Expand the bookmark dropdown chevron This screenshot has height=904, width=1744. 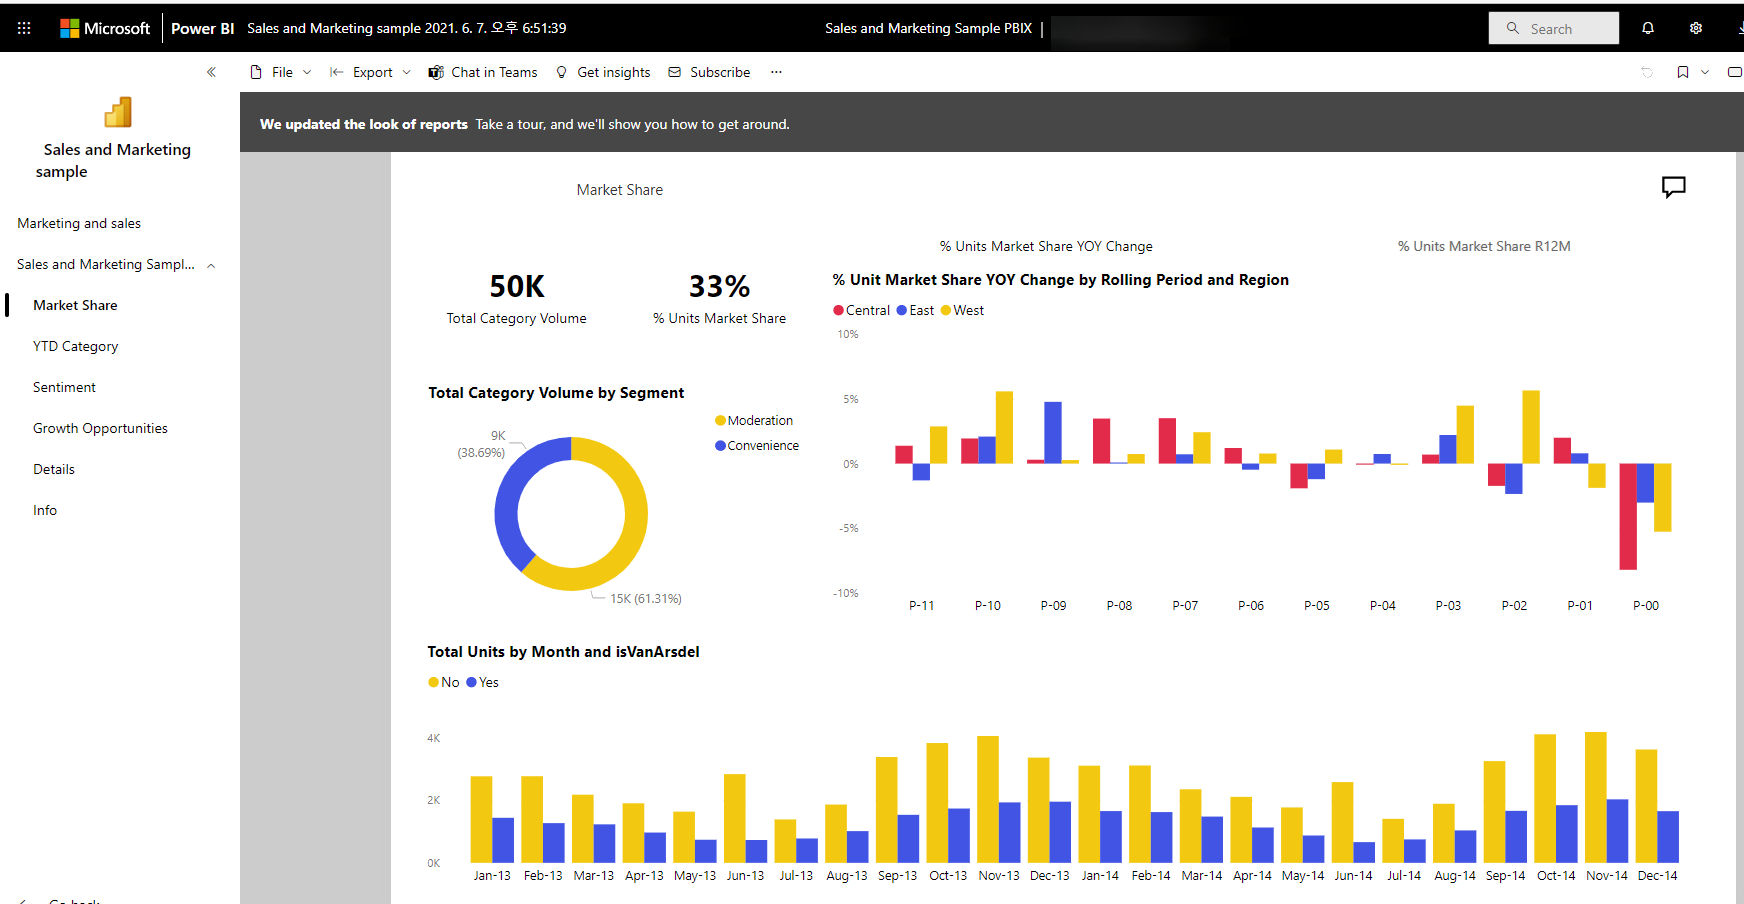pyautogui.click(x=1705, y=72)
